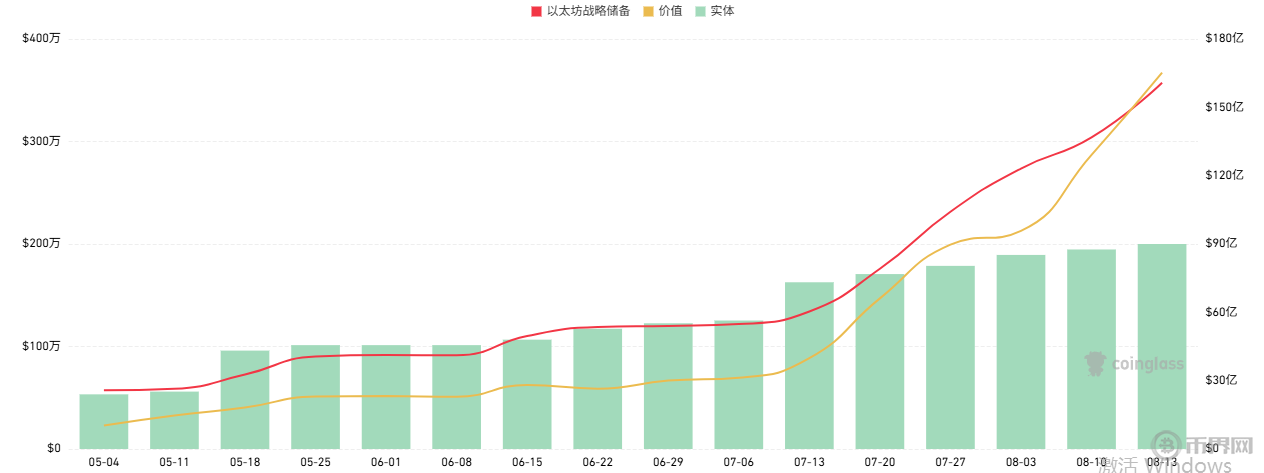Click the x-axis label 06-15
1264x473 pixels.
[527, 462]
